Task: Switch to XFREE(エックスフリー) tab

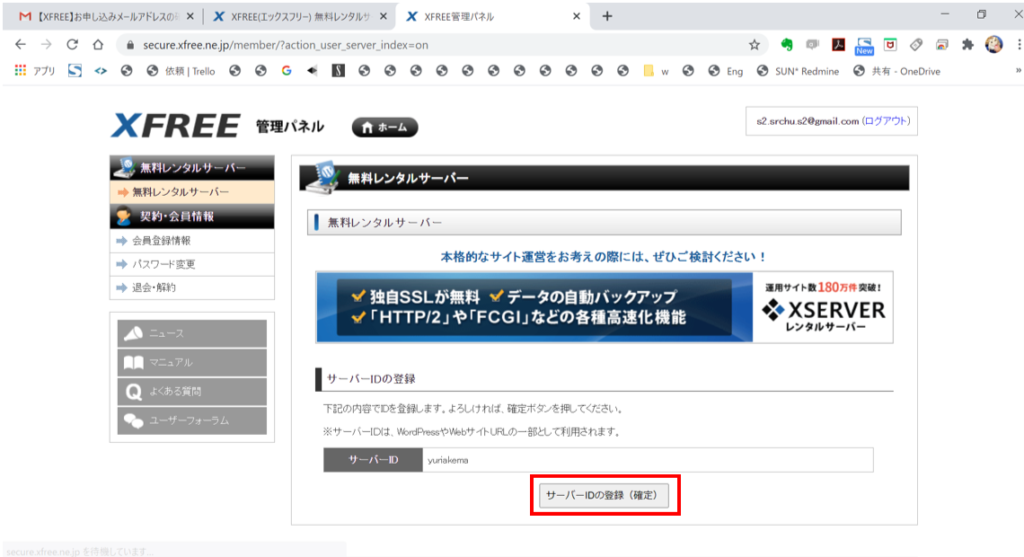Action: (x=298, y=16)
